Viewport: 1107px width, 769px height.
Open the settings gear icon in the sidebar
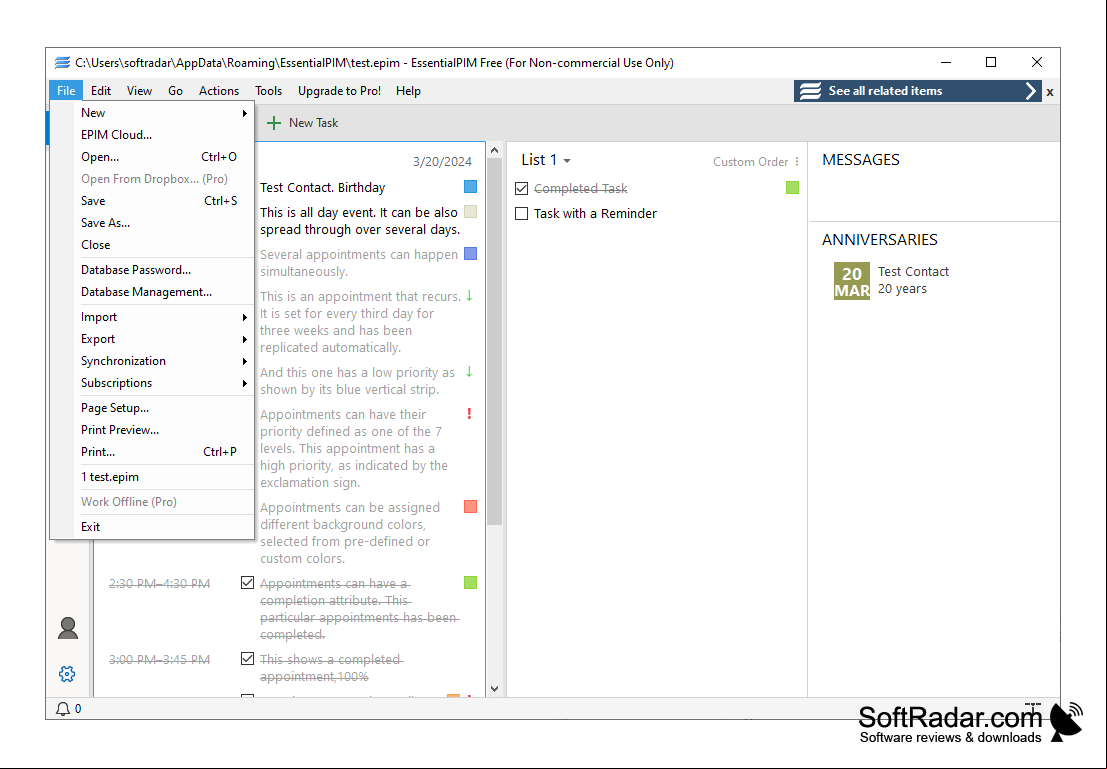67,674
